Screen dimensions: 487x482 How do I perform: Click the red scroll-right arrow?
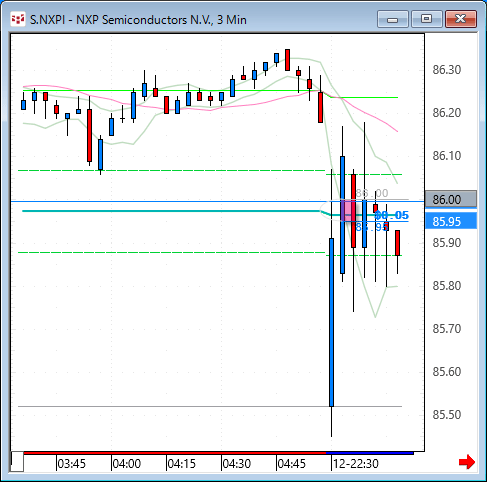[x=467, y=462]
